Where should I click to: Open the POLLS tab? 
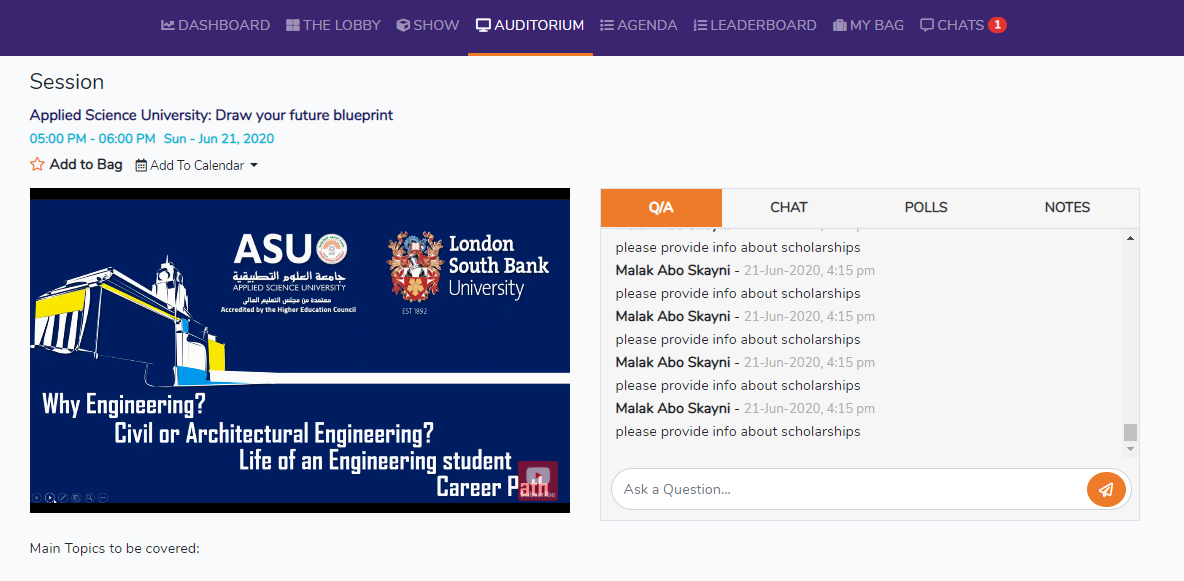927,208
